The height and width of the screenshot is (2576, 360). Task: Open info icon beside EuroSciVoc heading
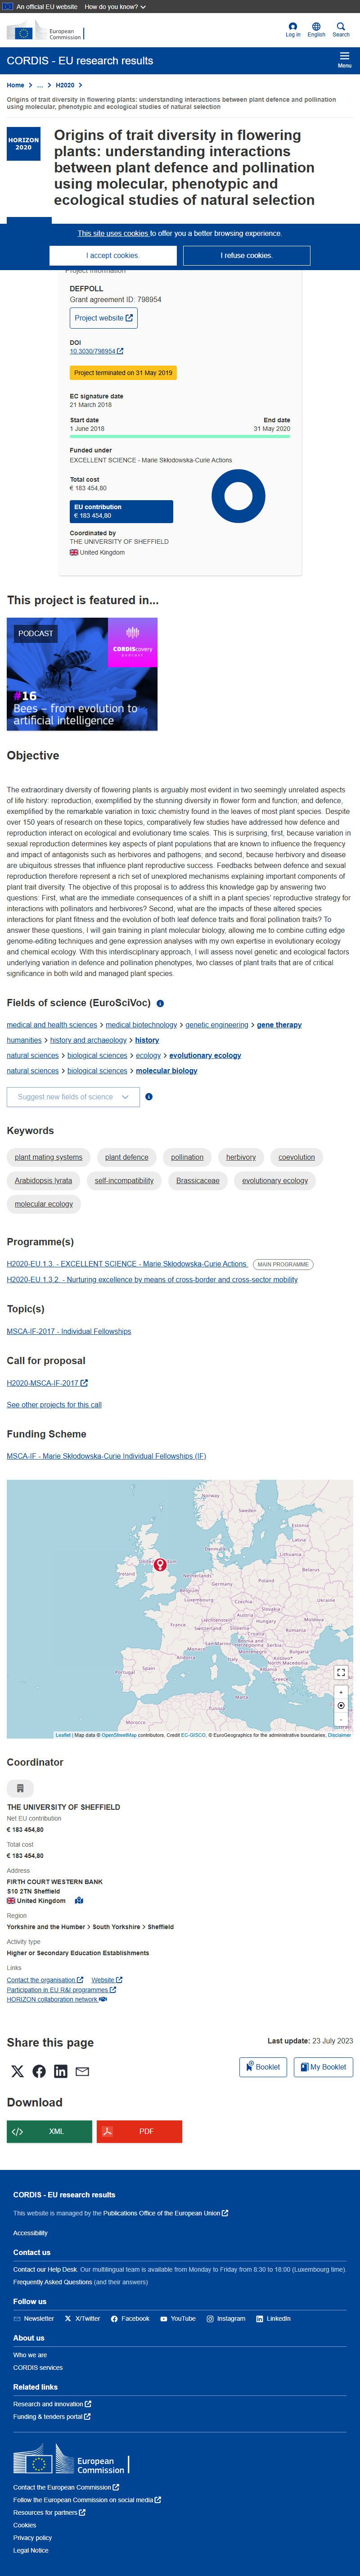160,1003
